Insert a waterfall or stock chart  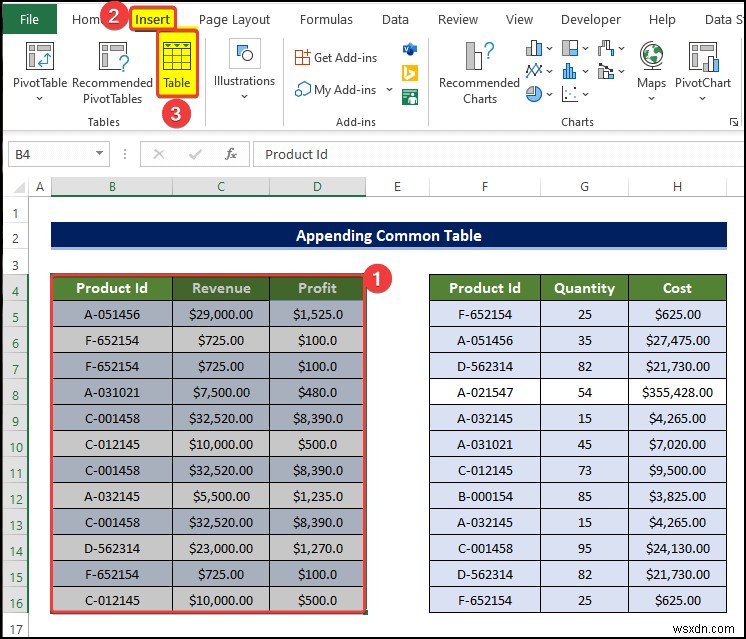pos(606,48)
